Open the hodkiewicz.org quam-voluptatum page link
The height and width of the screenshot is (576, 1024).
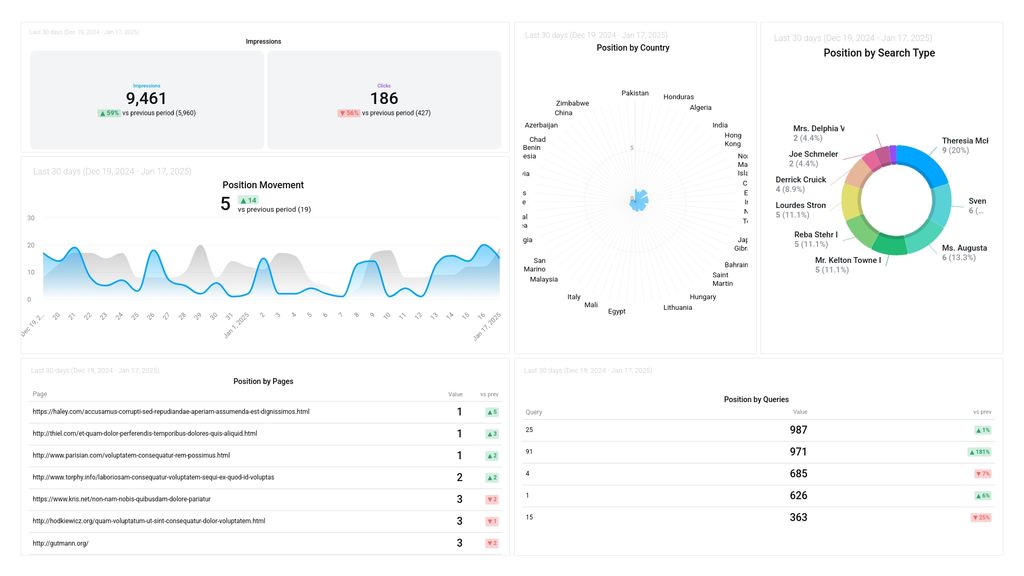[149, 521]
